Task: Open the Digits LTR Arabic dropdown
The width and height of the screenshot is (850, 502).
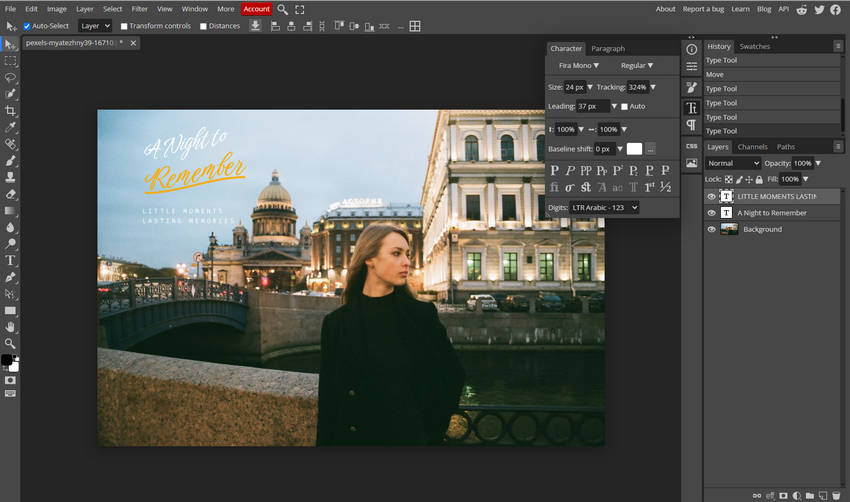Action: tap(604, 208)
